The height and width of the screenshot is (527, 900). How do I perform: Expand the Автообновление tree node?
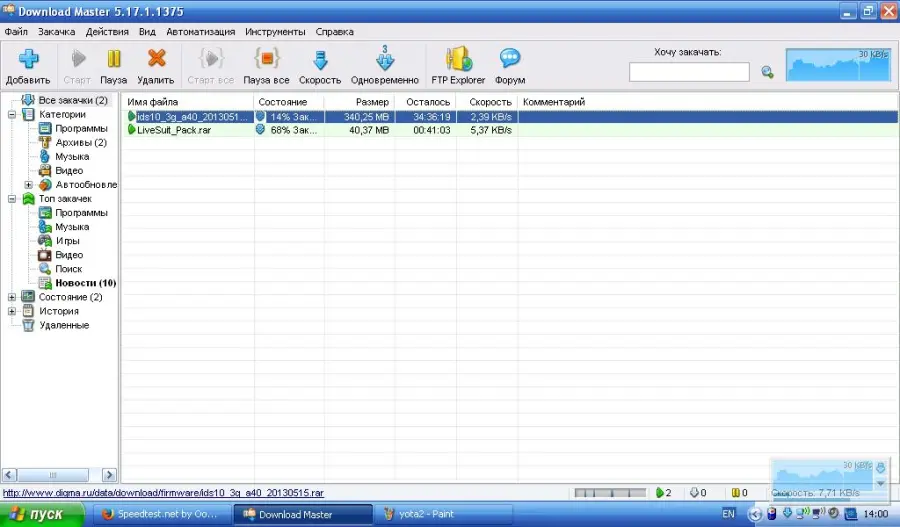point(28,185)
